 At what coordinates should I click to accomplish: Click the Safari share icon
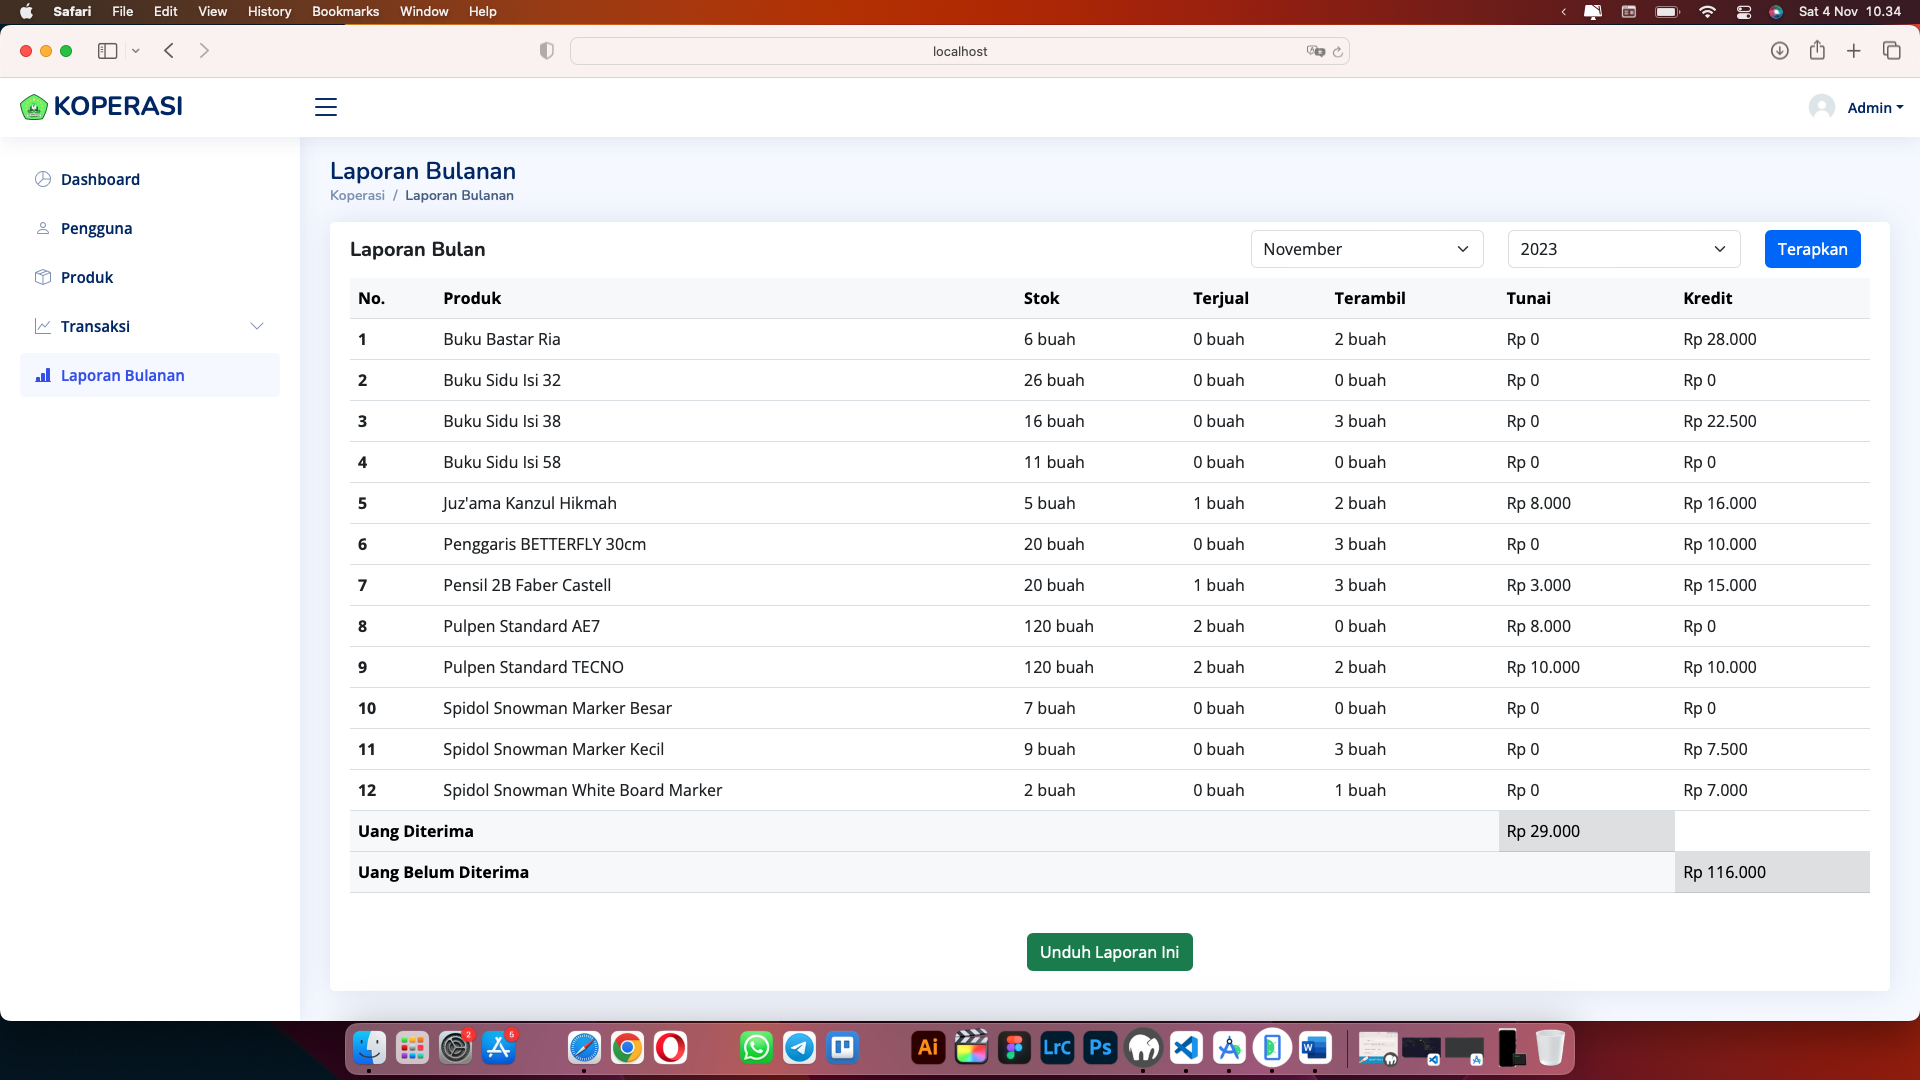pos(1817,51)
